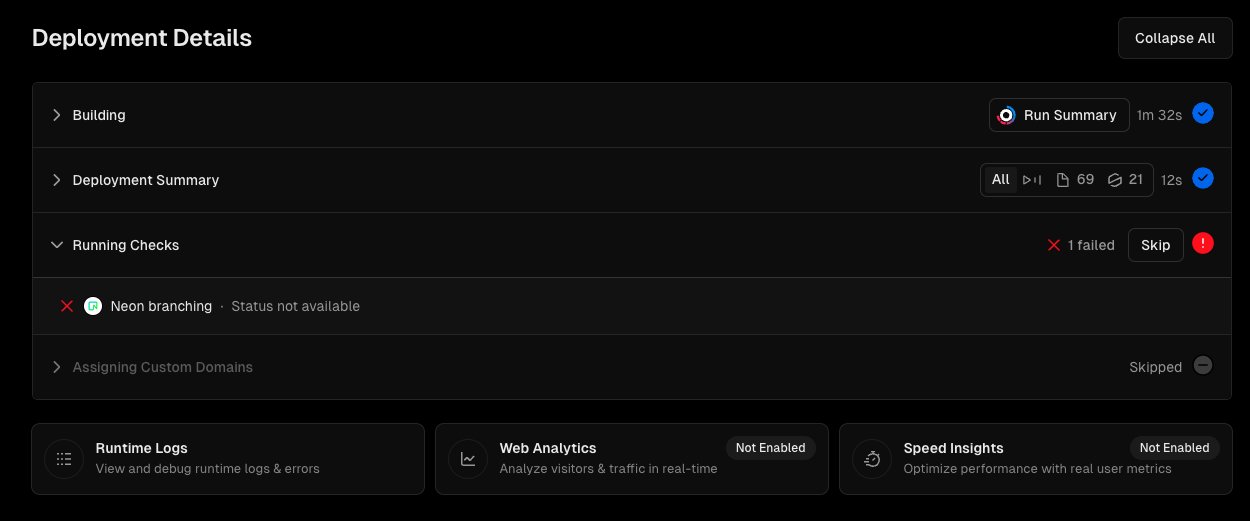The width and height of the screenshot is (1250, 521).
Task: Select the All filter tab
Action: tap(1000, 180)
